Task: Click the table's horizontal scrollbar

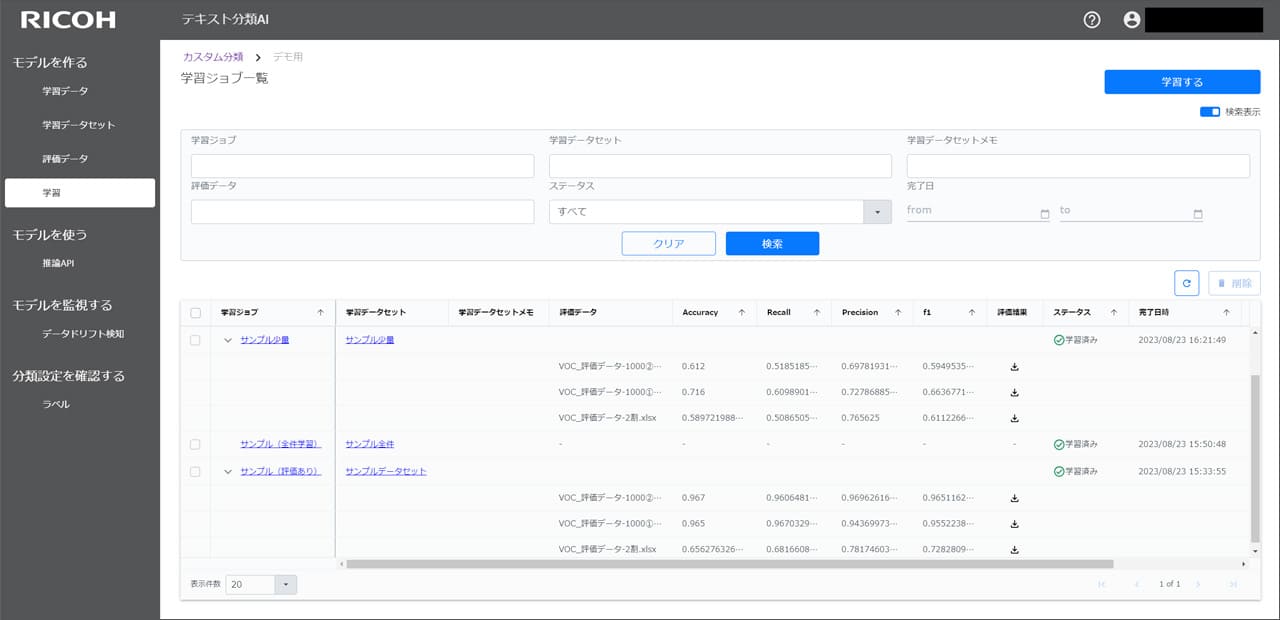Action: tap(730, 564)
